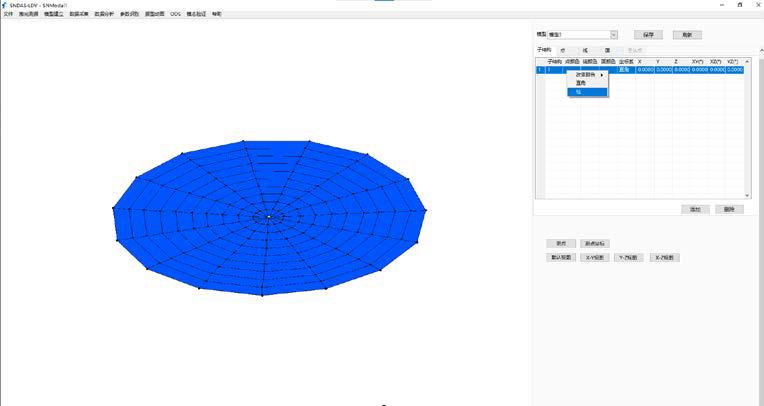Click the X coordinate cell in row 1
This screenshot has width=764, height=406.
pyautogui.click(x=645, y=69)
